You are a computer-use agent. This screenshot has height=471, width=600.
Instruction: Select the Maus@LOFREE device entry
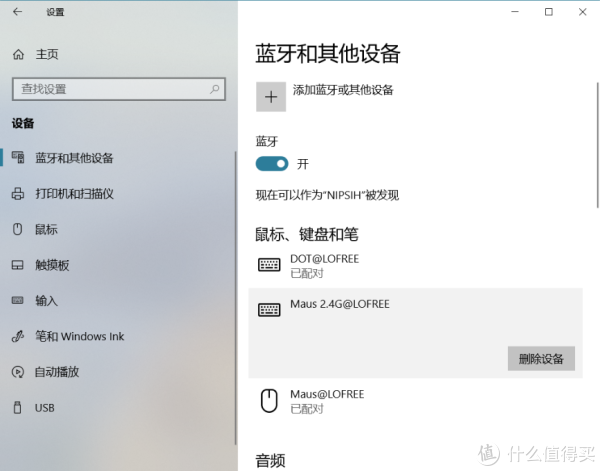415,401
